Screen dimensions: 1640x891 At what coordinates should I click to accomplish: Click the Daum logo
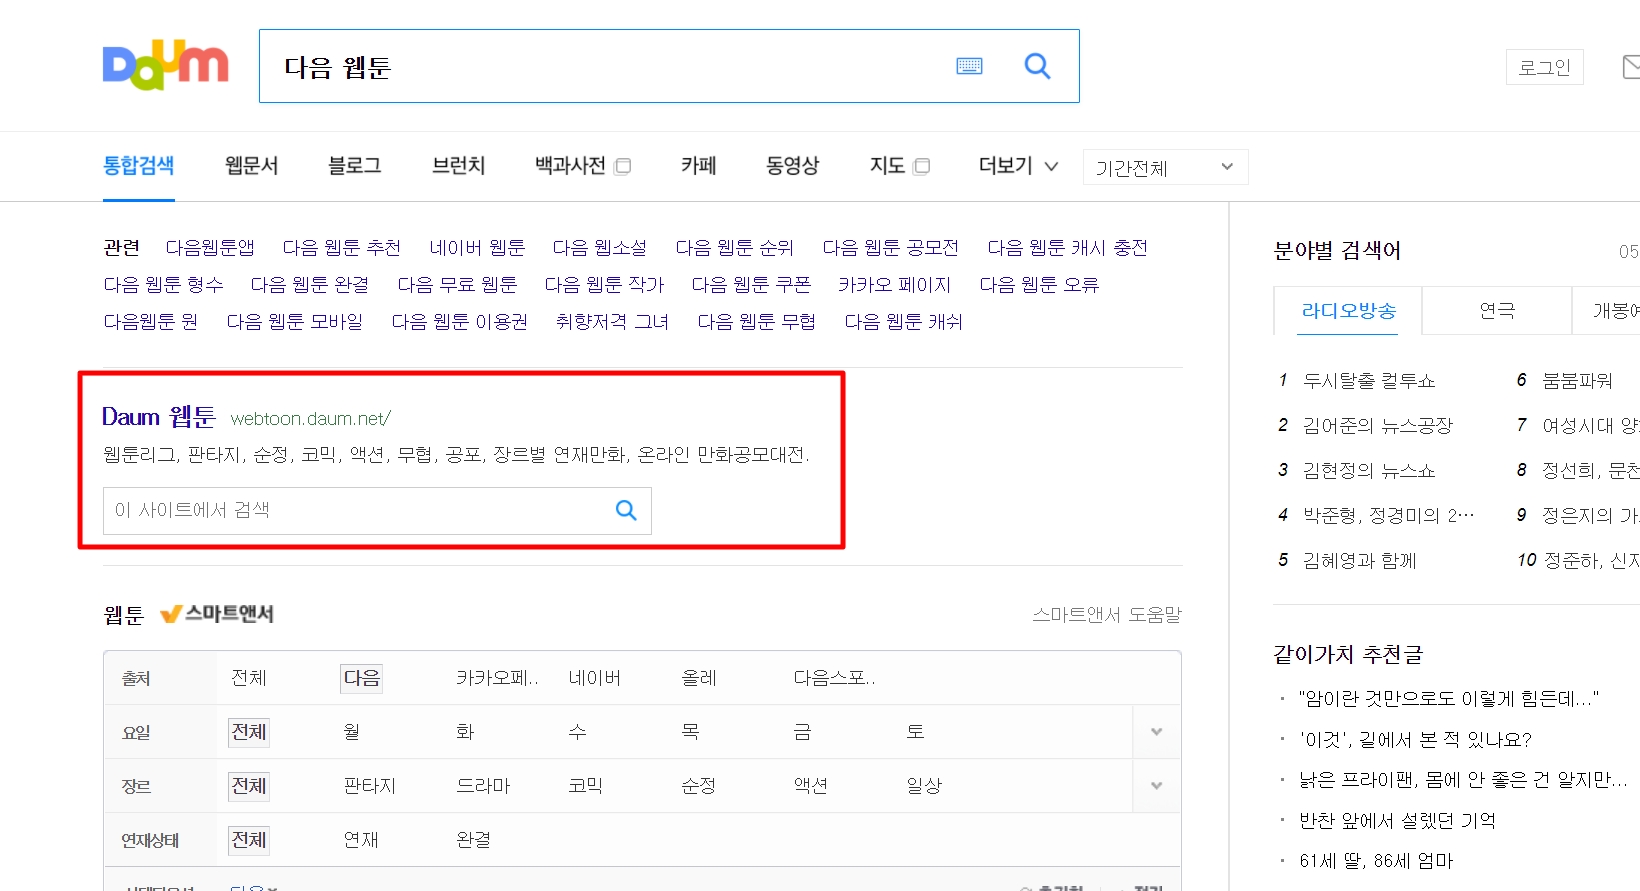(166, 65)
